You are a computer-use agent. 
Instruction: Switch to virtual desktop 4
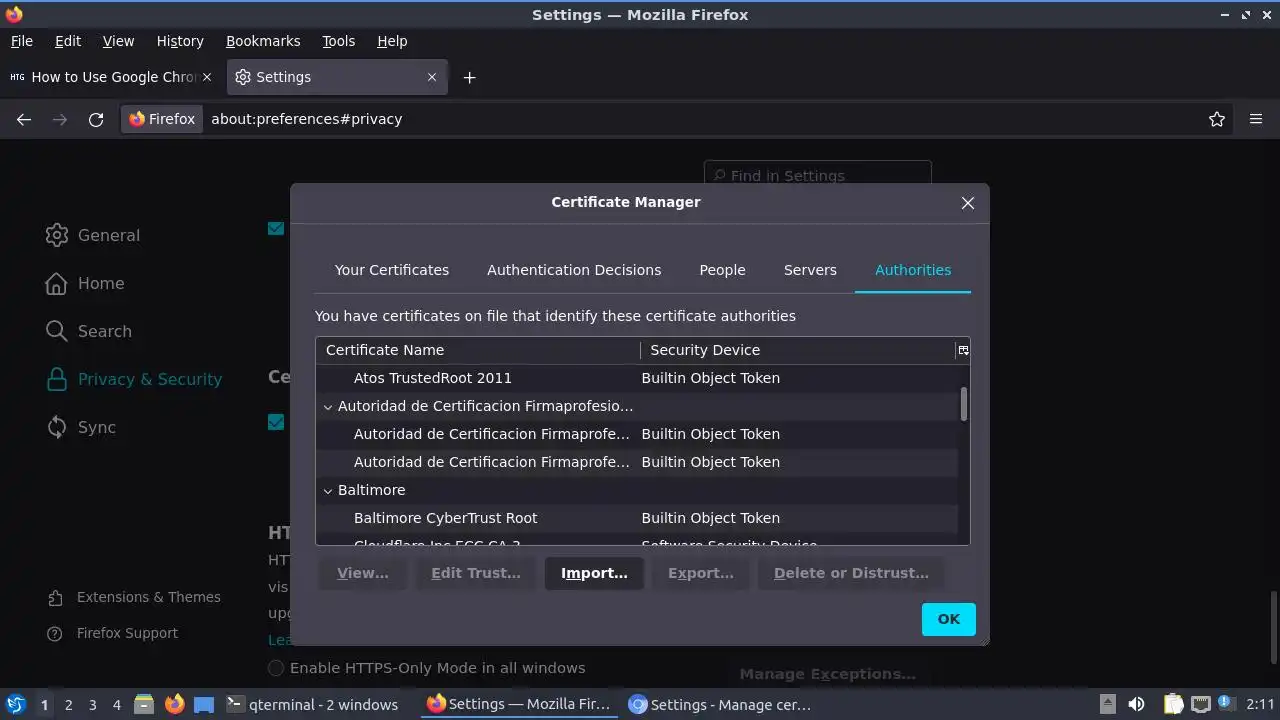pos(116,704)
